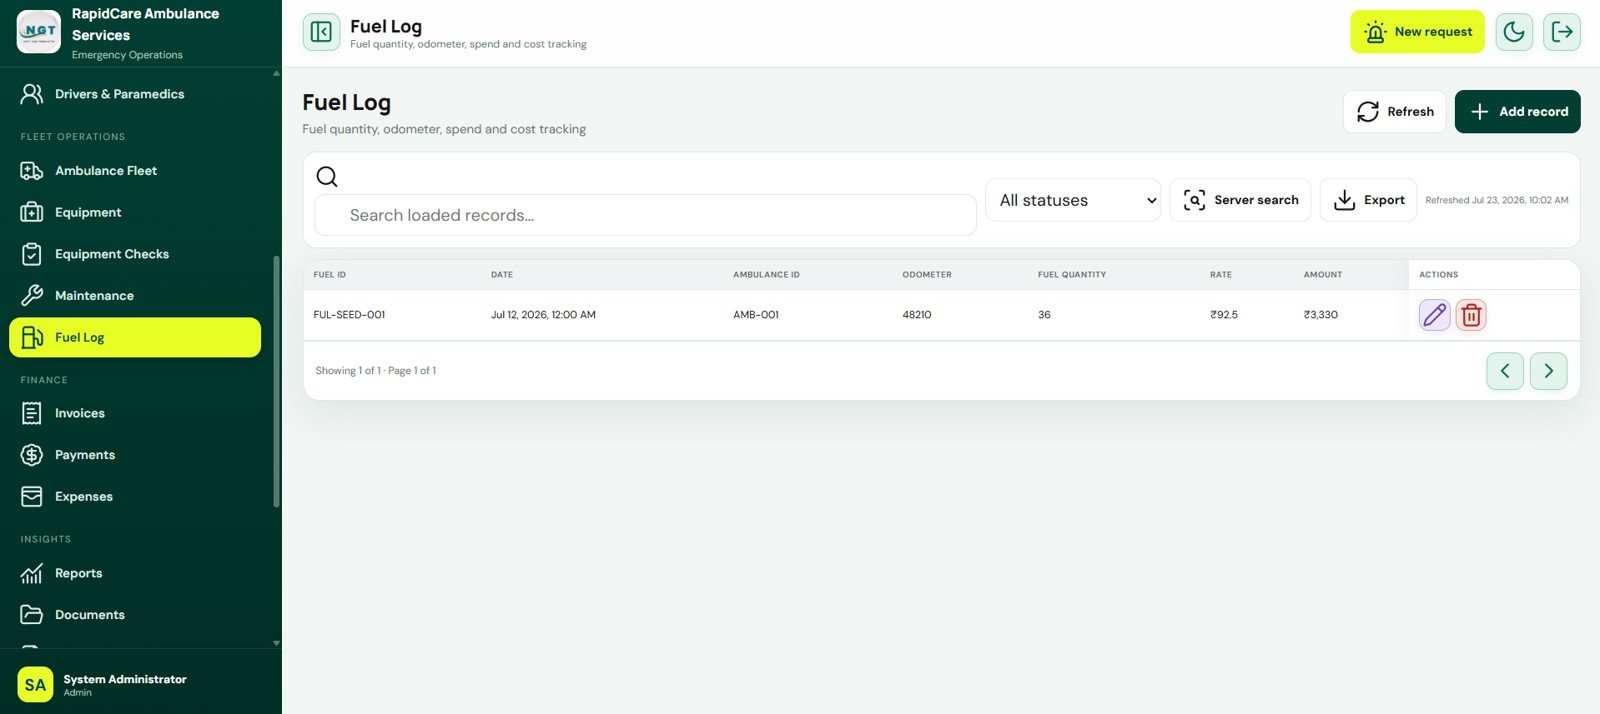This screenshot has width=1600, height=714.
Task: Click the Expenses card icon
Action: (32, 497)
